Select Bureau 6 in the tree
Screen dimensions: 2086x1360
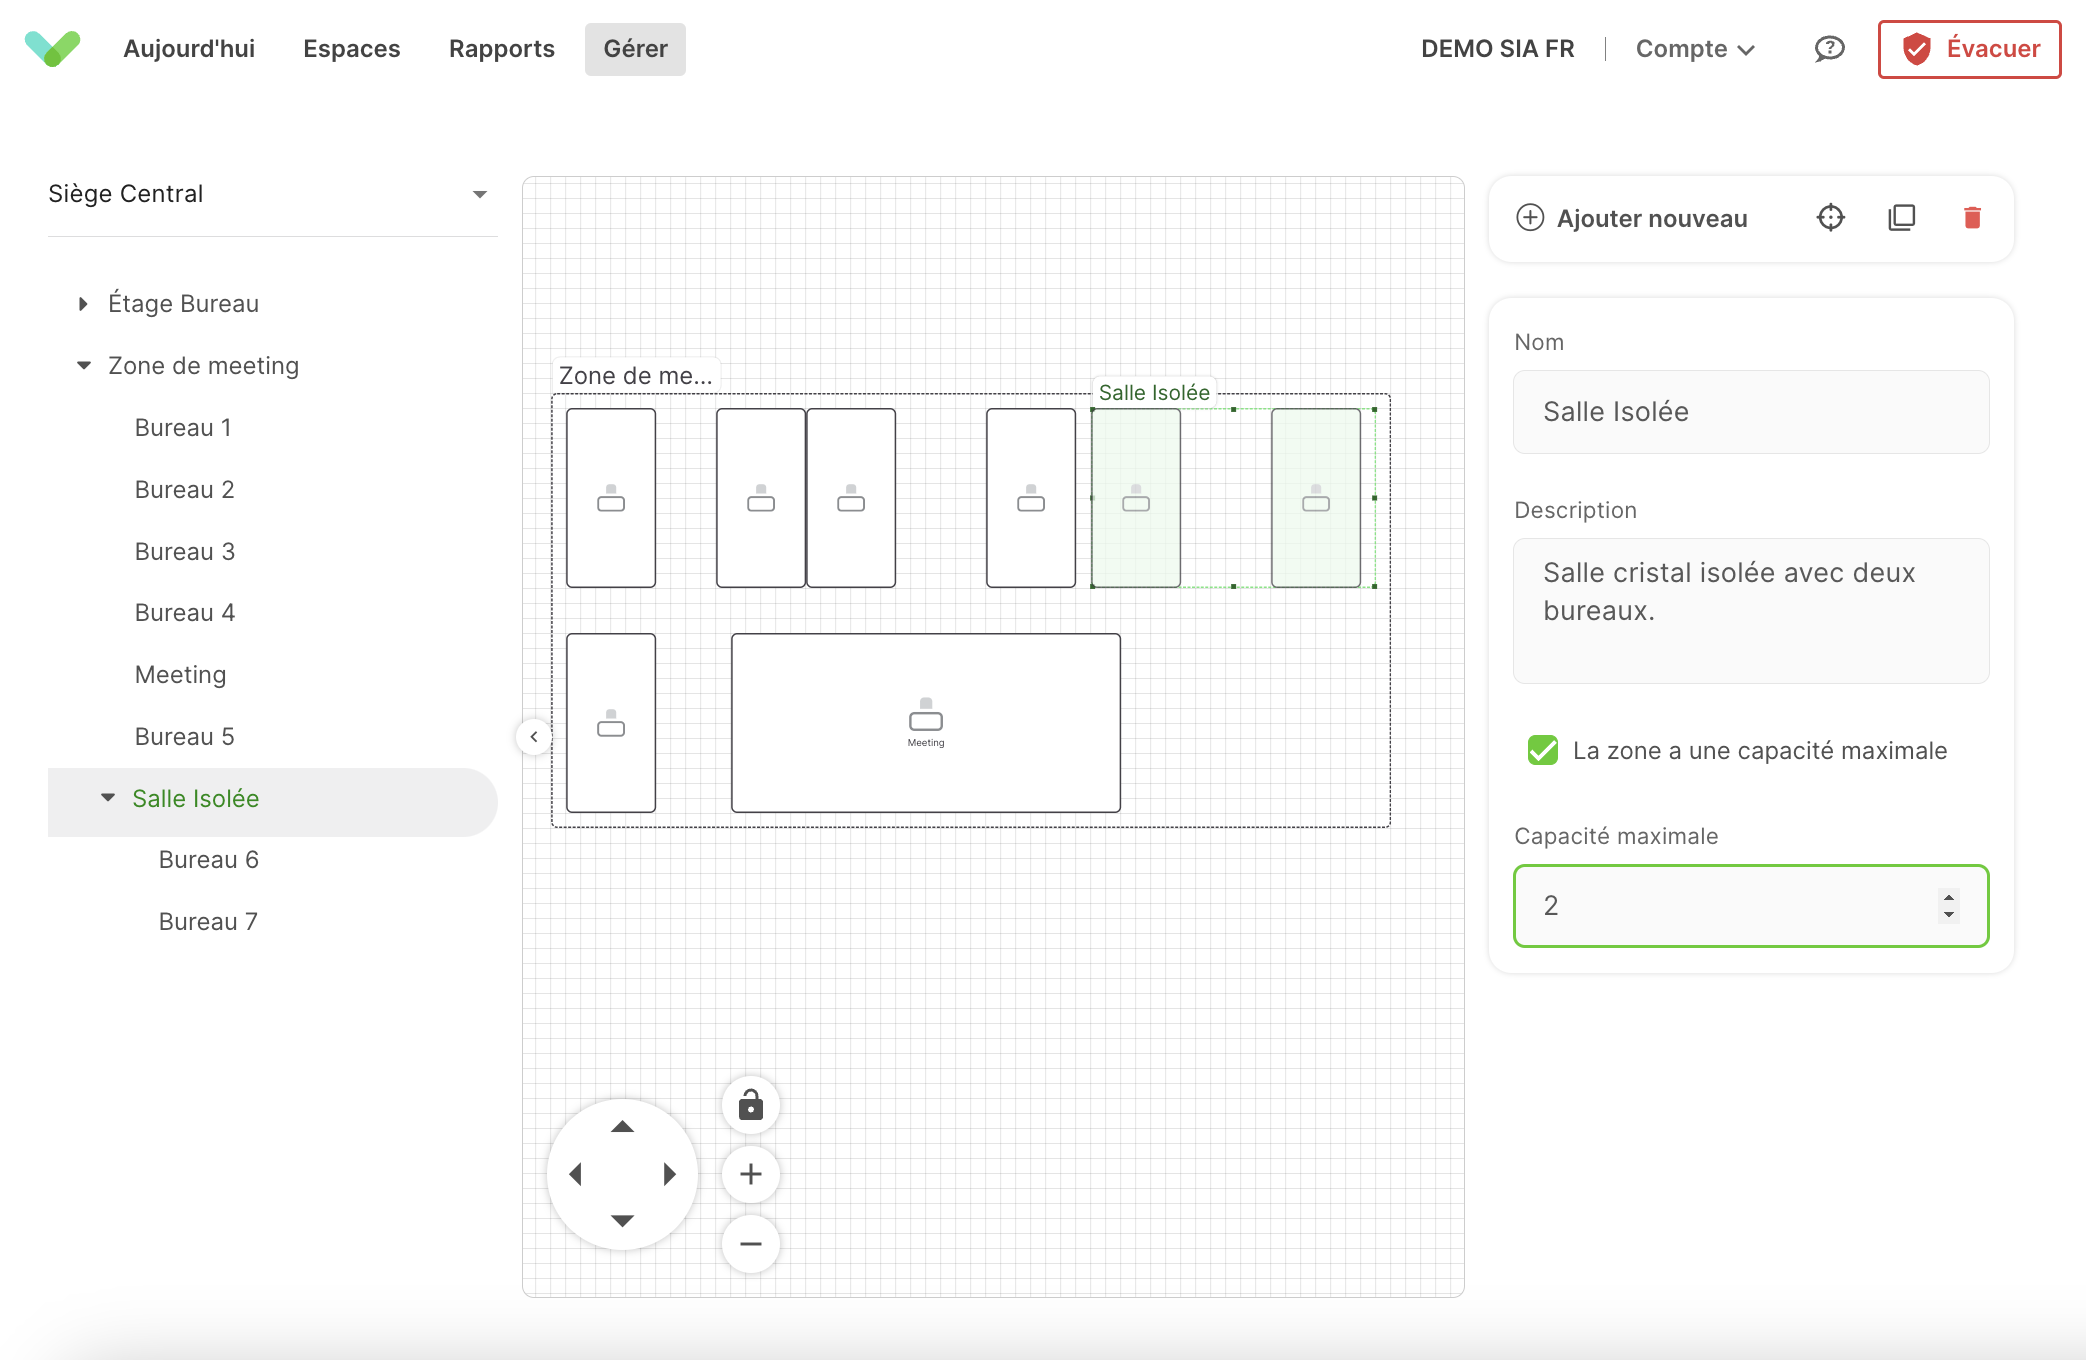[208, 859]
